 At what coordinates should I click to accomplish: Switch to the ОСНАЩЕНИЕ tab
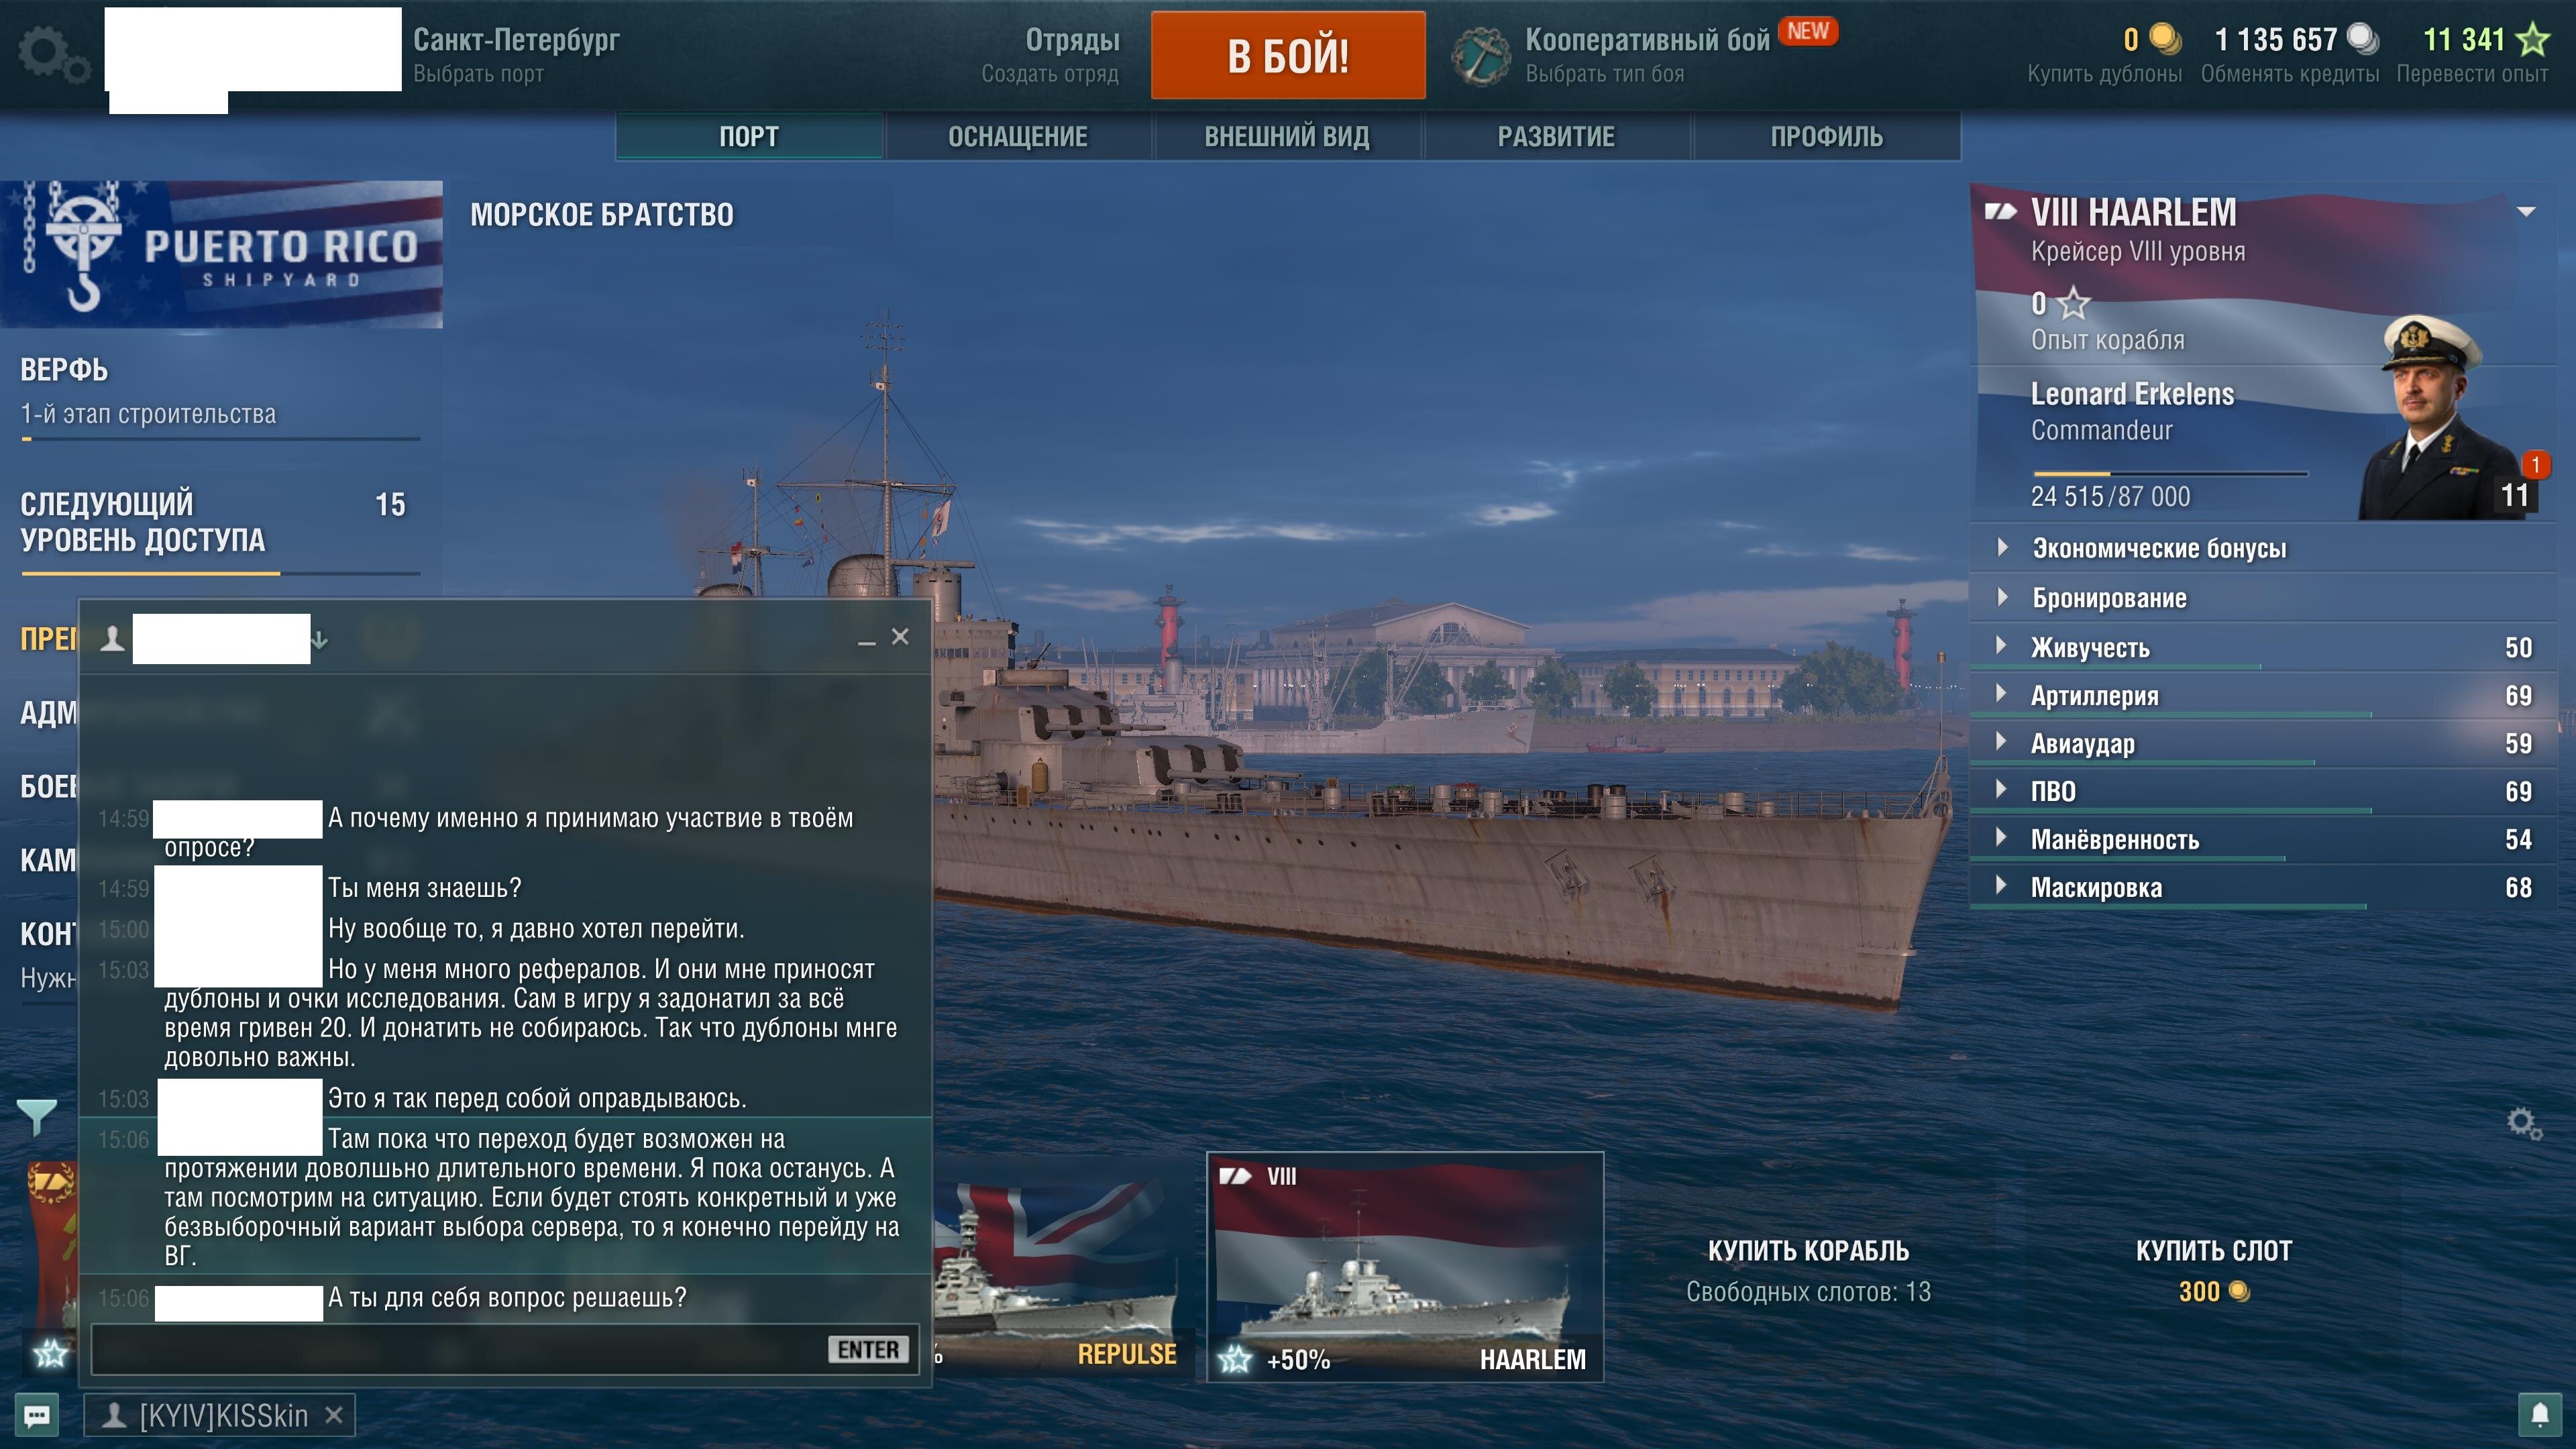click(1018, 137)
